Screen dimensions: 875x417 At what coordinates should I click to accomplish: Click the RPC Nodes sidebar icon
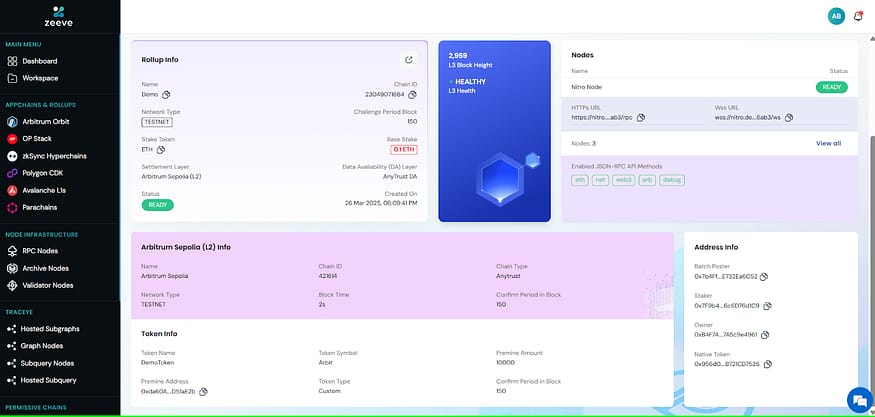12,251
